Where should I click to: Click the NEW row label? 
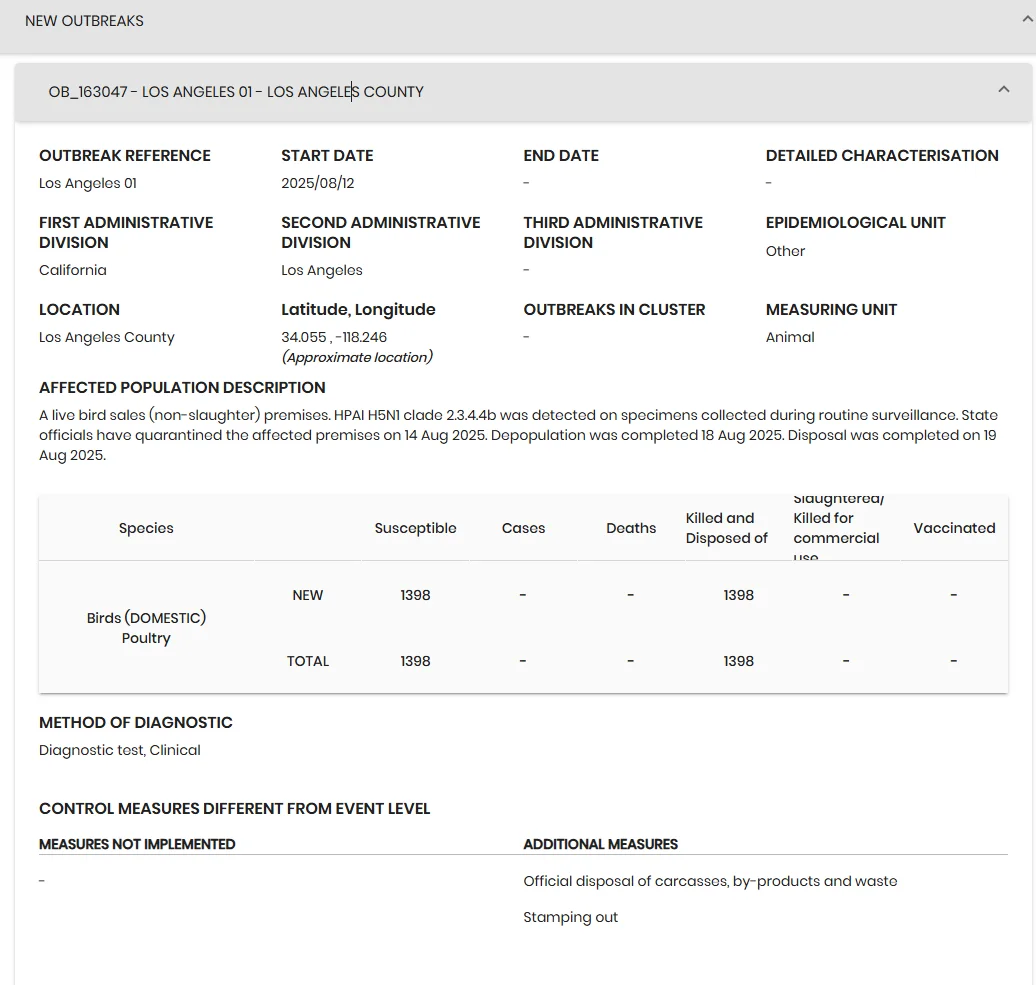pyautogui.click(x=308, y=595)
